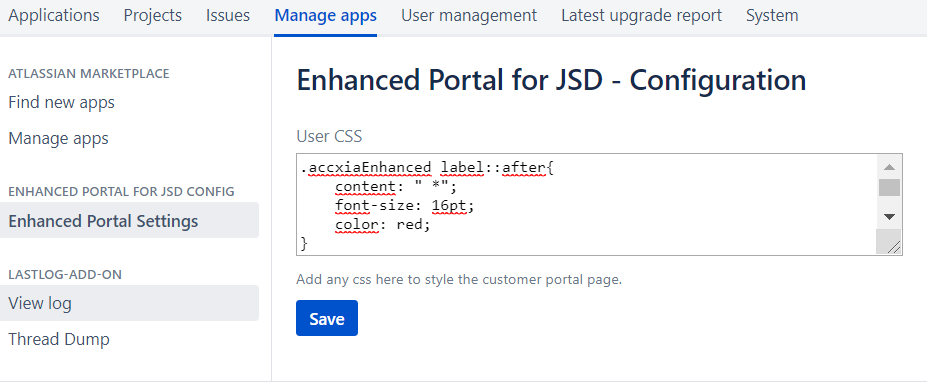927x382 pixels.
Task: Open Find new apps link
Action: click(x=61, y=102)
